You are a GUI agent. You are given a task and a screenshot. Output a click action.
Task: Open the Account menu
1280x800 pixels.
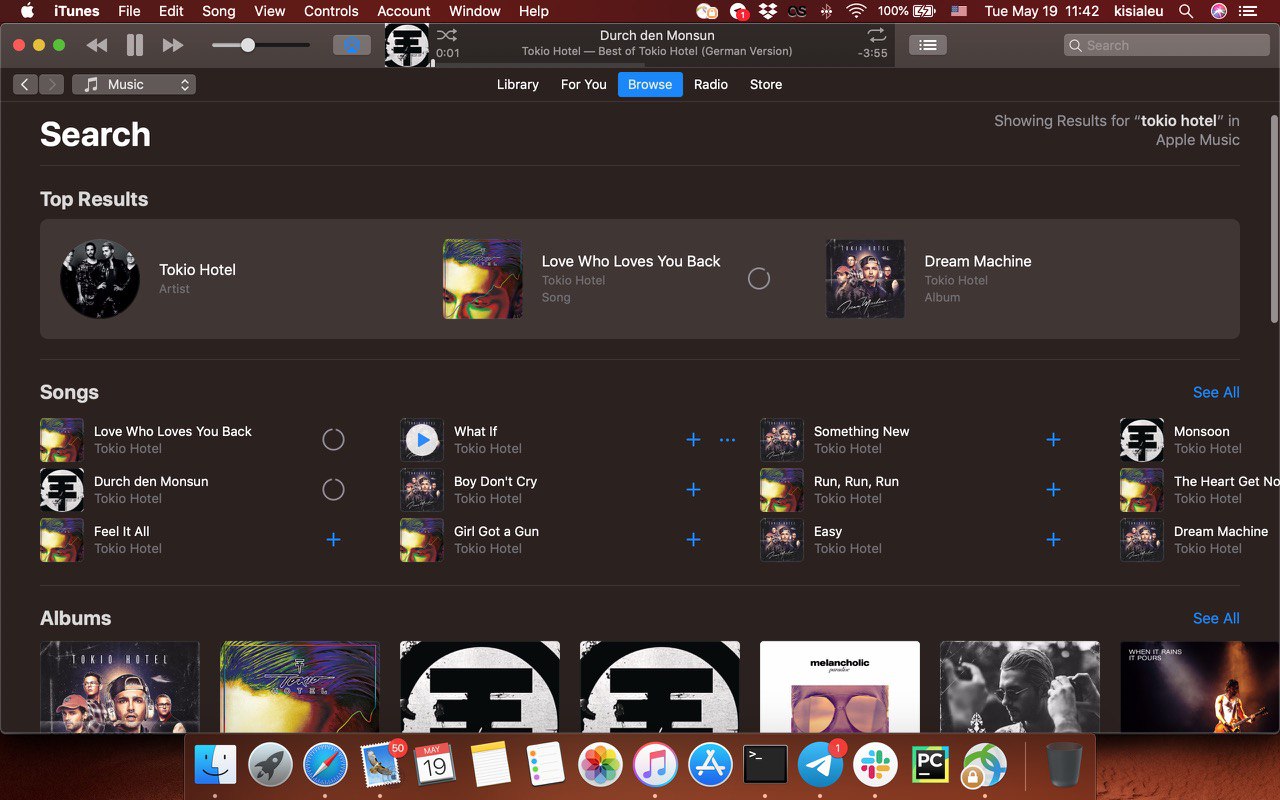pos(404,11)
